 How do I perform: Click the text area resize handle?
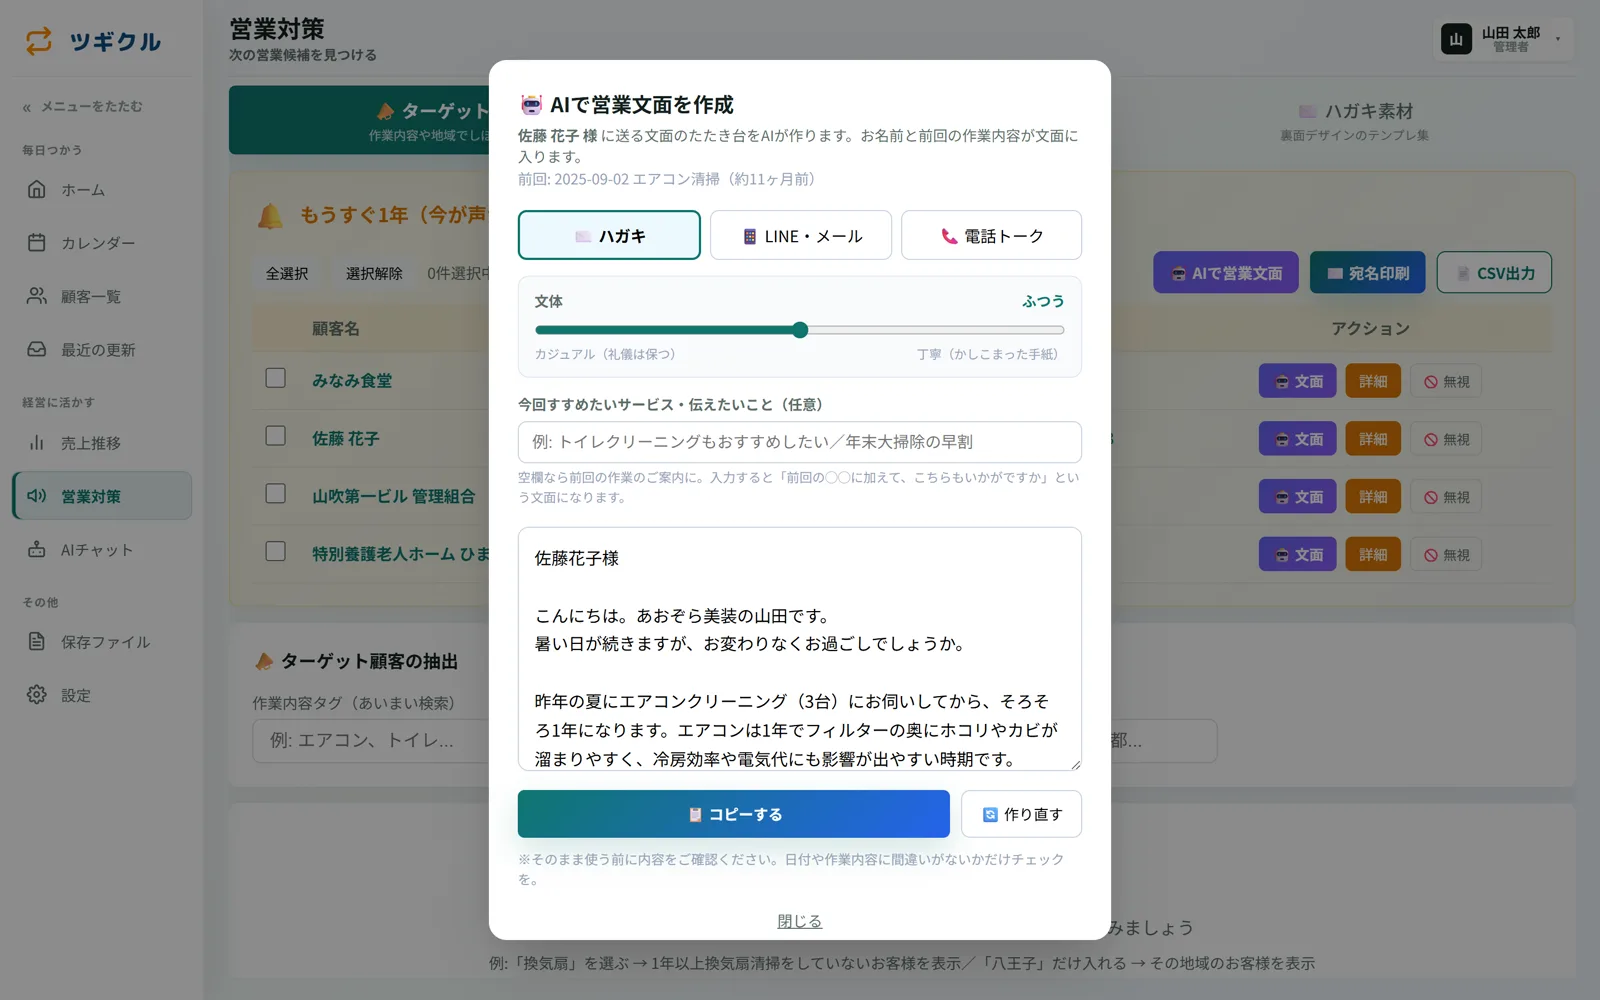(x=1076, y=765)
